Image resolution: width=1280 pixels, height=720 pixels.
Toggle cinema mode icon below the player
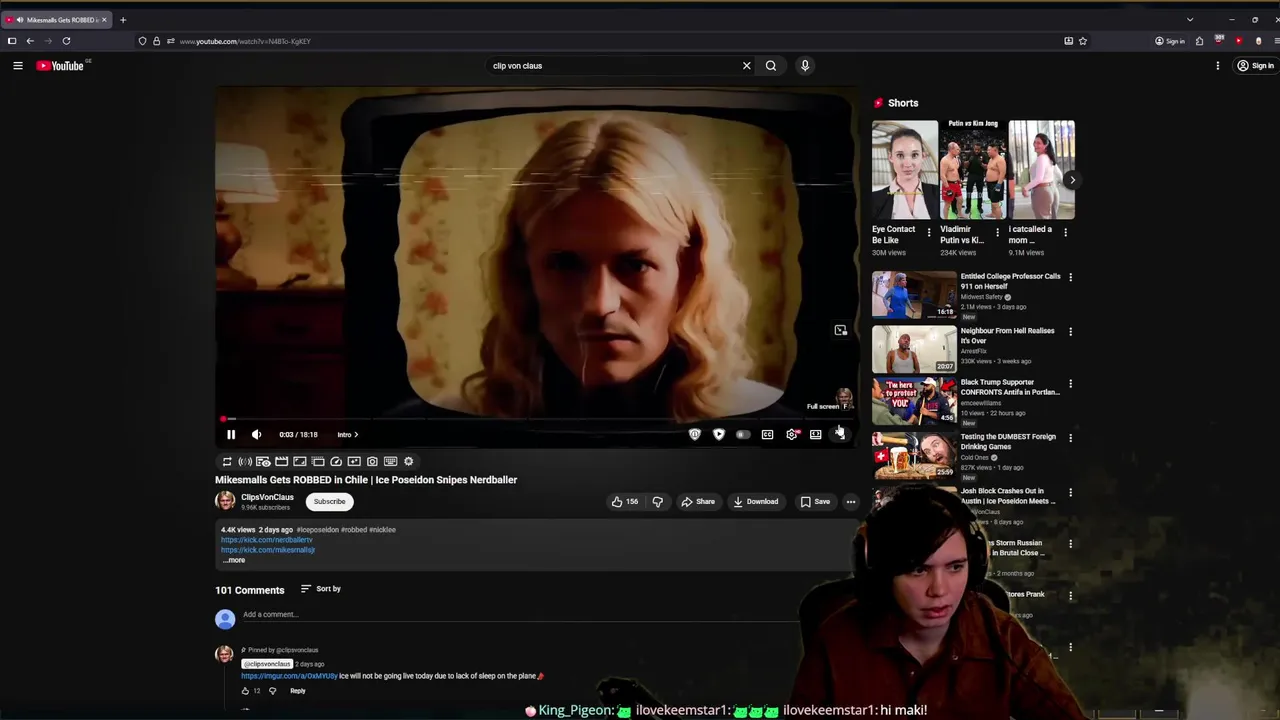282,461
